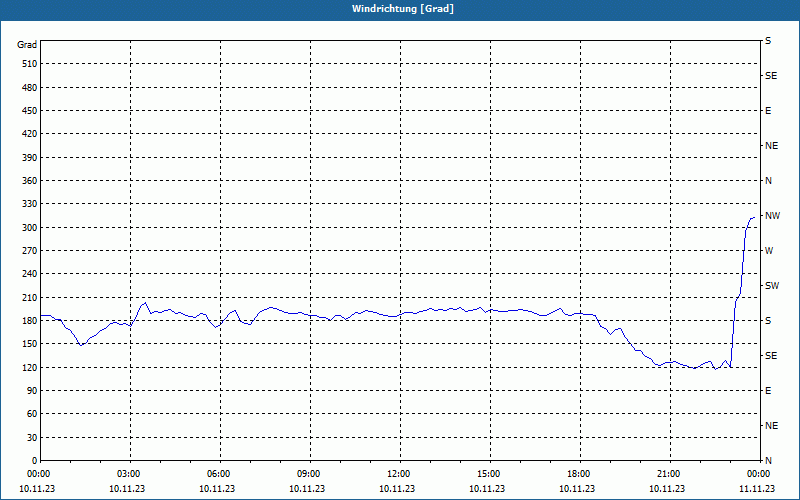800x500 pixels.
Task: Click the 06:00 time axis label
Action: point(220,474)
